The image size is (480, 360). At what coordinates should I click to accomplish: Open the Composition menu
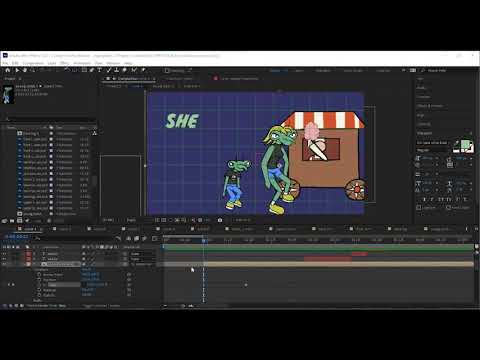33,63
